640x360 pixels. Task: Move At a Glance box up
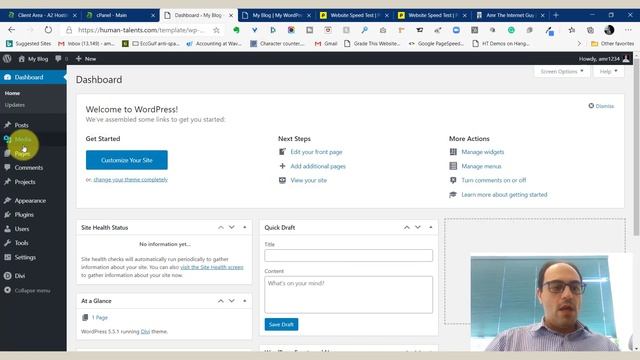(221, 301)
